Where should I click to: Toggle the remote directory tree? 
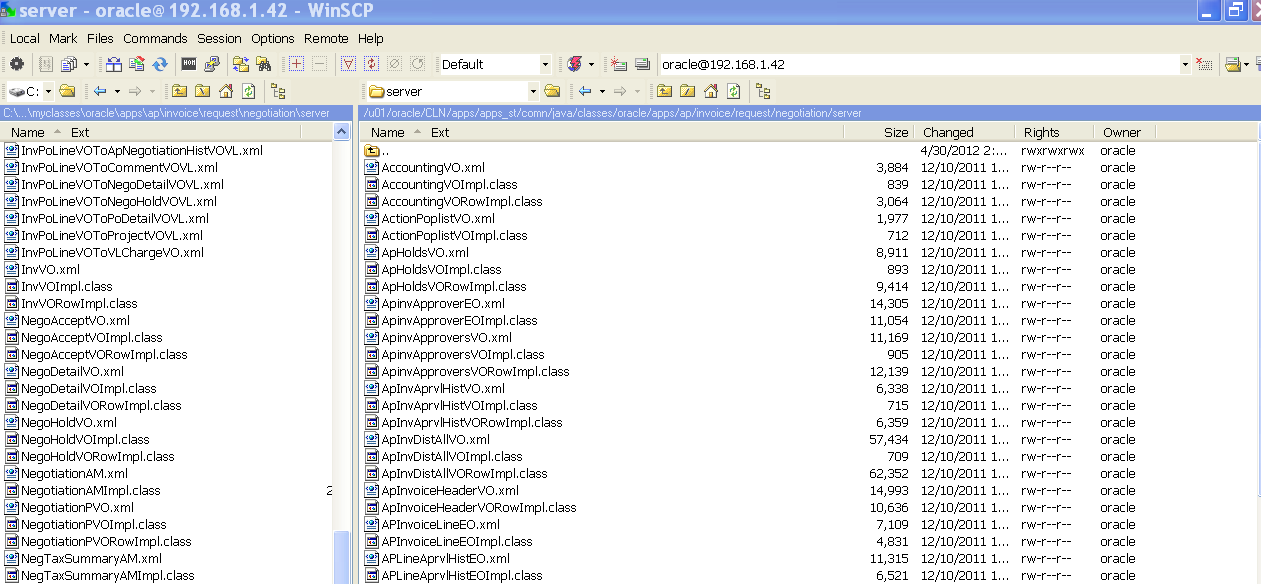tap(763, 91)
